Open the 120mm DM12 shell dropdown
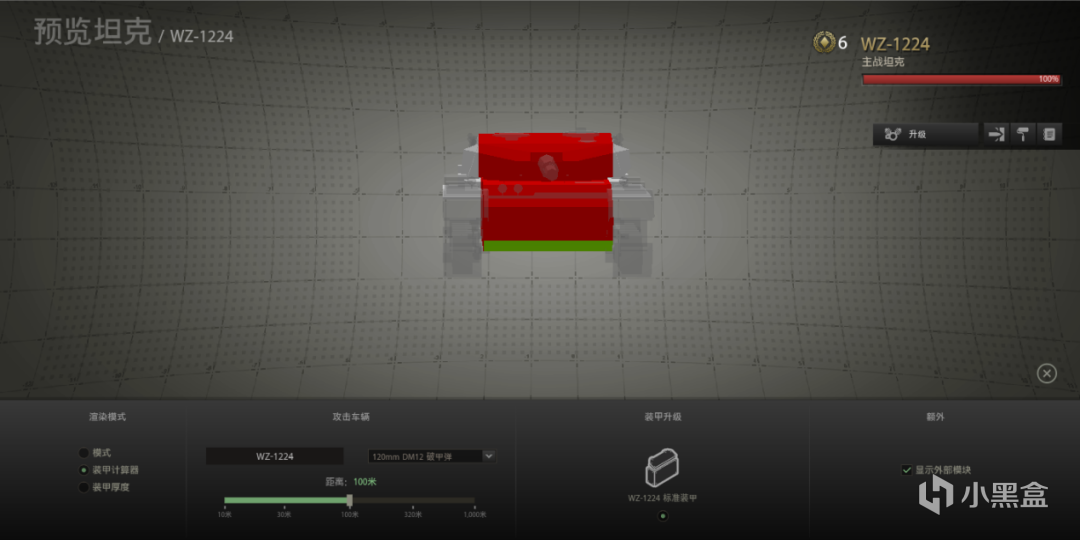Image resolution: width=1080 pixels, height=540 pixels. point(432,456)
